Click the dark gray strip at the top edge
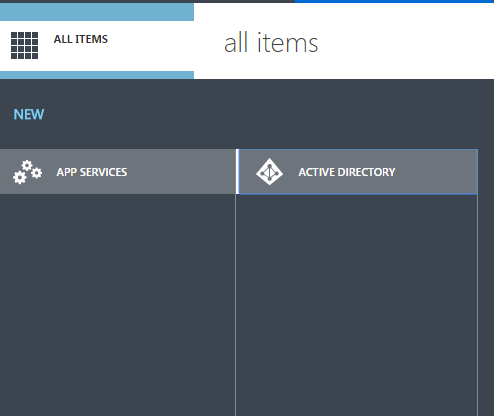The height and width of the screenshot is (416, 494). click(x=147, y=1)
